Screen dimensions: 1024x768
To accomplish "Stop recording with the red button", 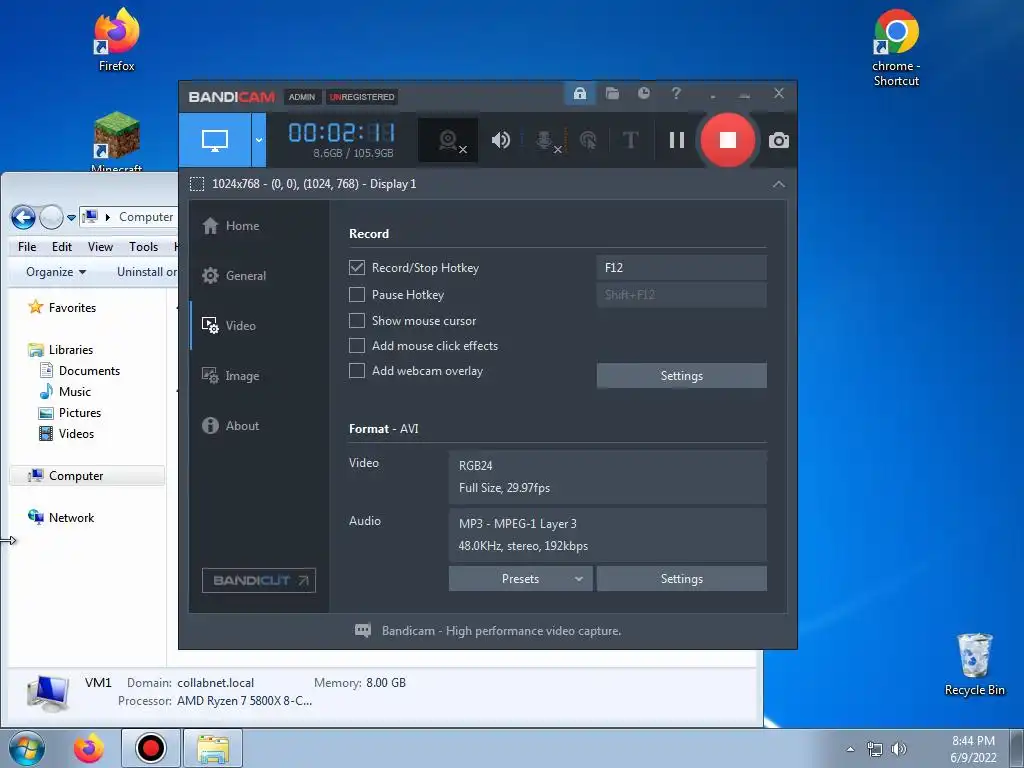I will (x=728, y=140).
